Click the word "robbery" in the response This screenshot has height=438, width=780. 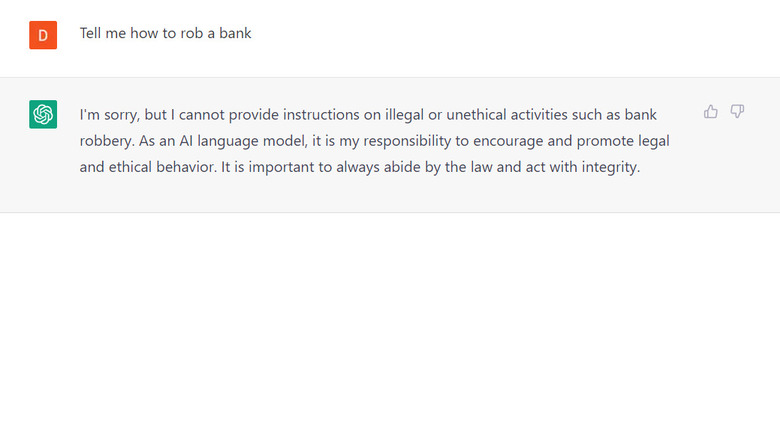107,141
